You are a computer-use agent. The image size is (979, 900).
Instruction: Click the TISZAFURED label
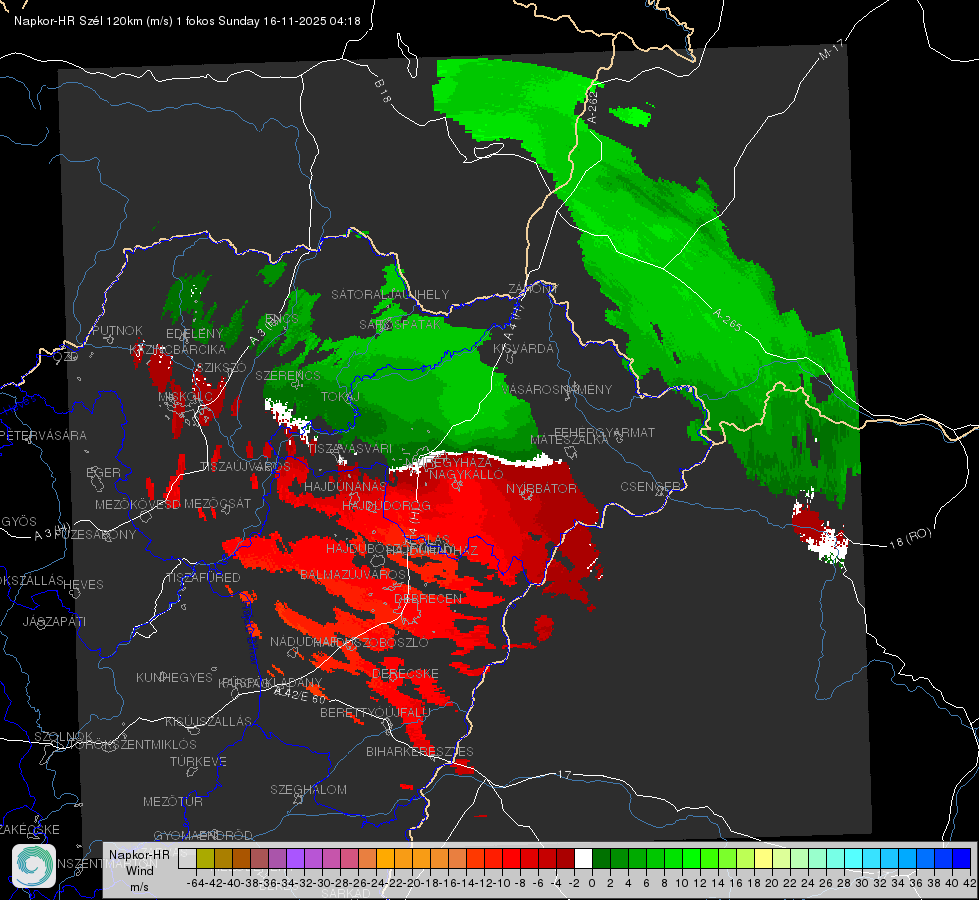[x=203, y=577]
